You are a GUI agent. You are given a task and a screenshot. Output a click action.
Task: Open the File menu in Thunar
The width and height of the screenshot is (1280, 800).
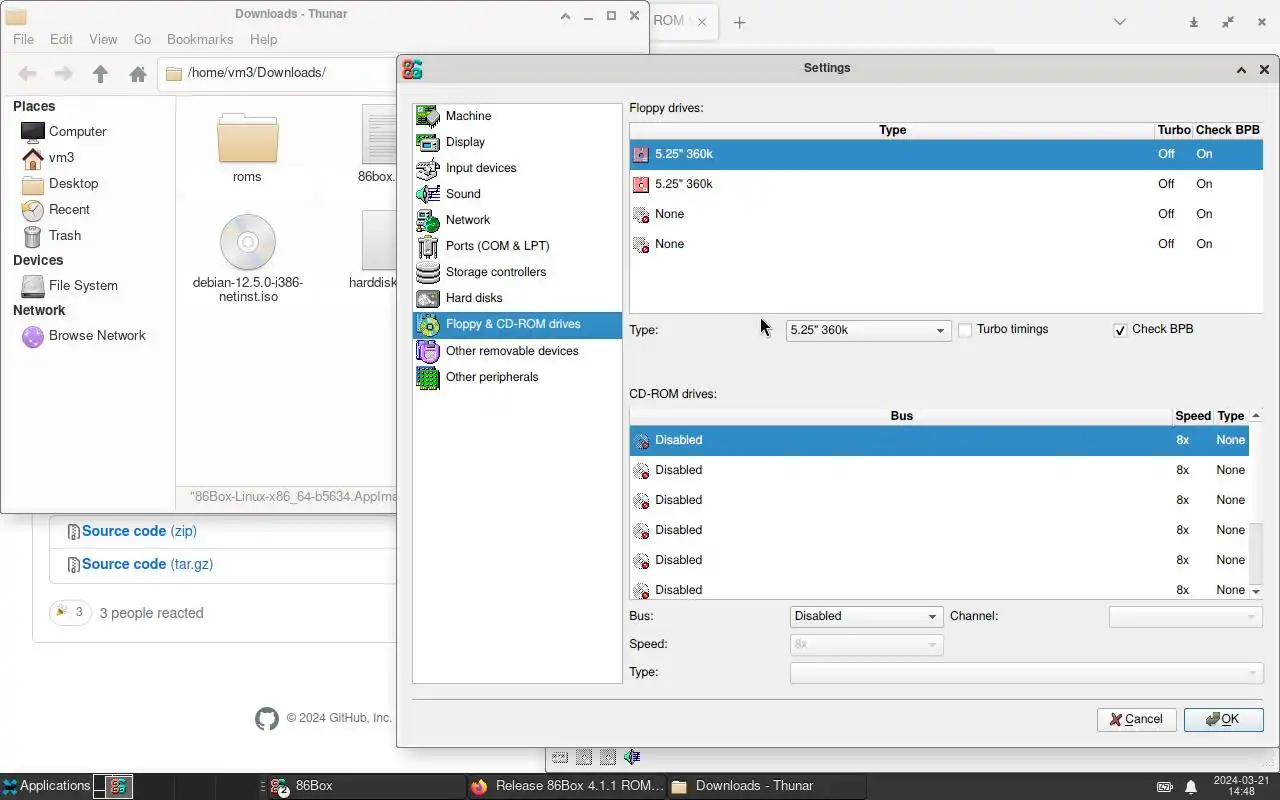pyautogui.click(x=23, y=39)
